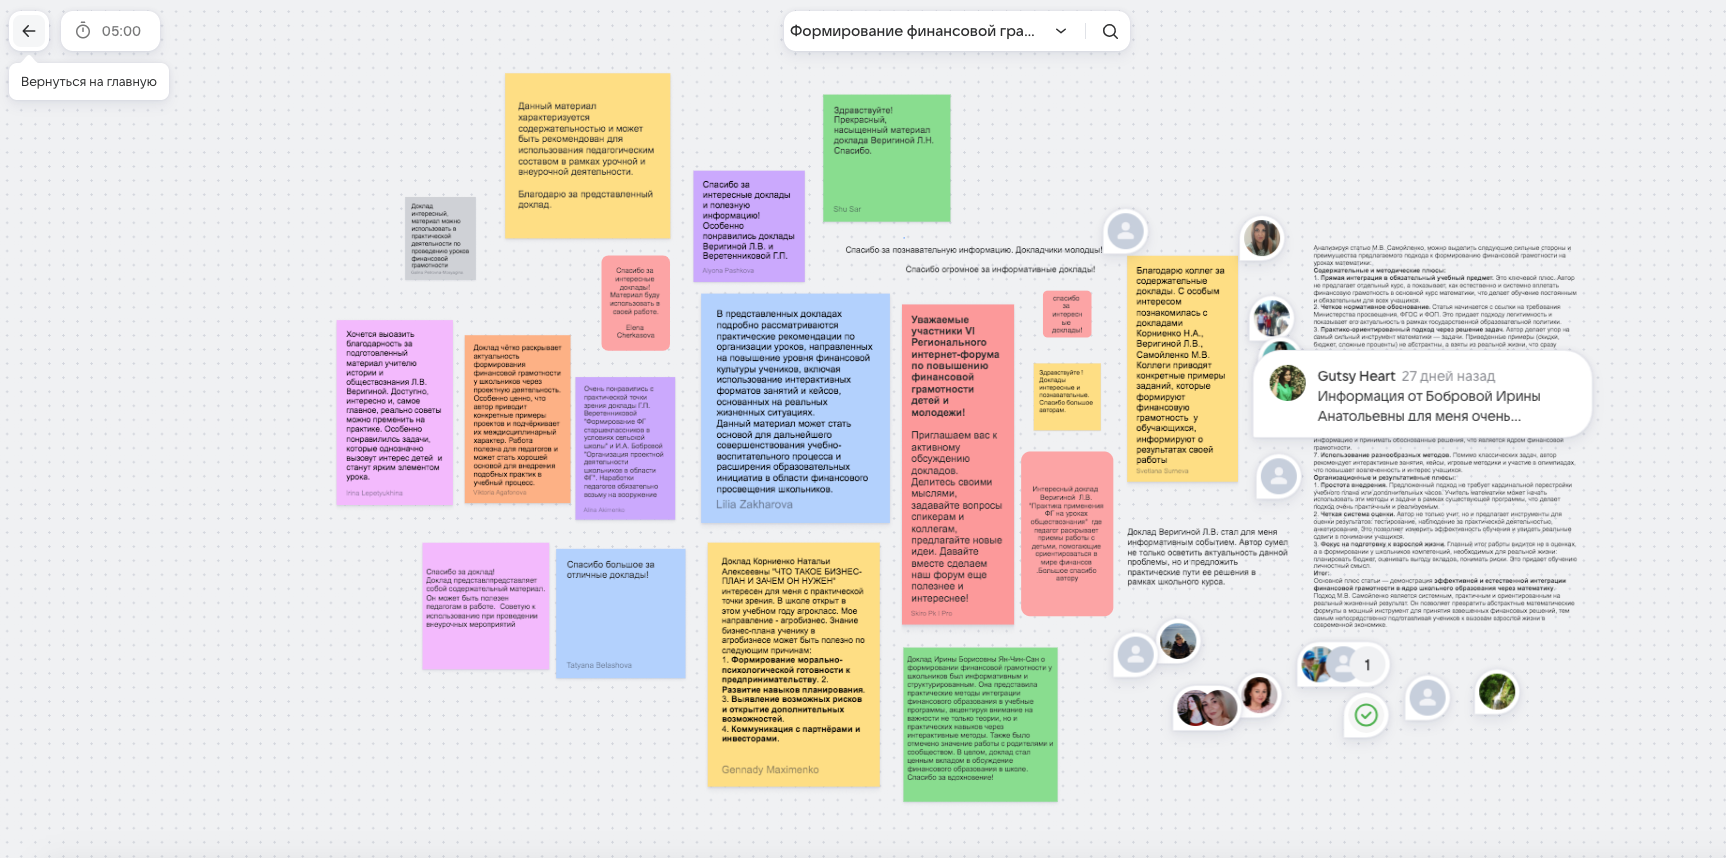The height and width of the screenshot is (858, 1726).
Task: Open the search magnifier icon
Action: pyautogui.click(x=1110, y=31)
